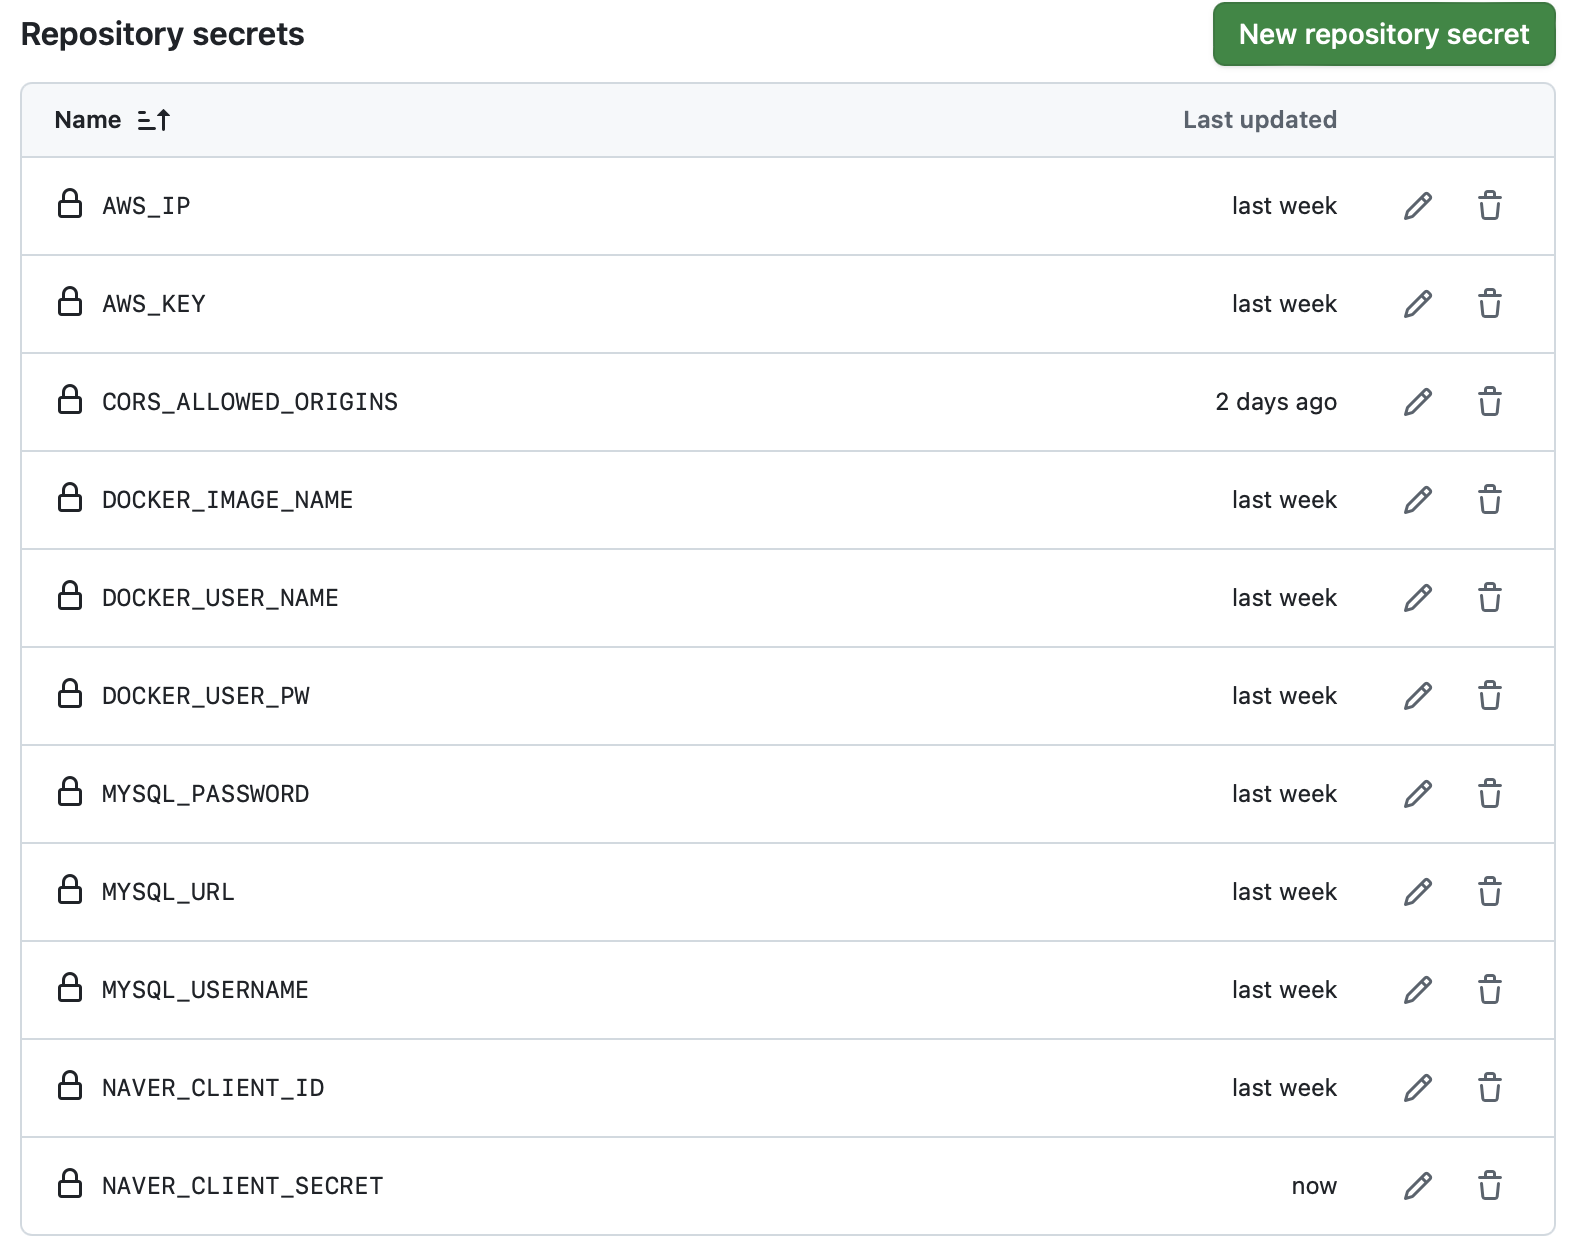Click 'last week' in the AWS_KEY row
1582x1244 pixels.
1284,304
